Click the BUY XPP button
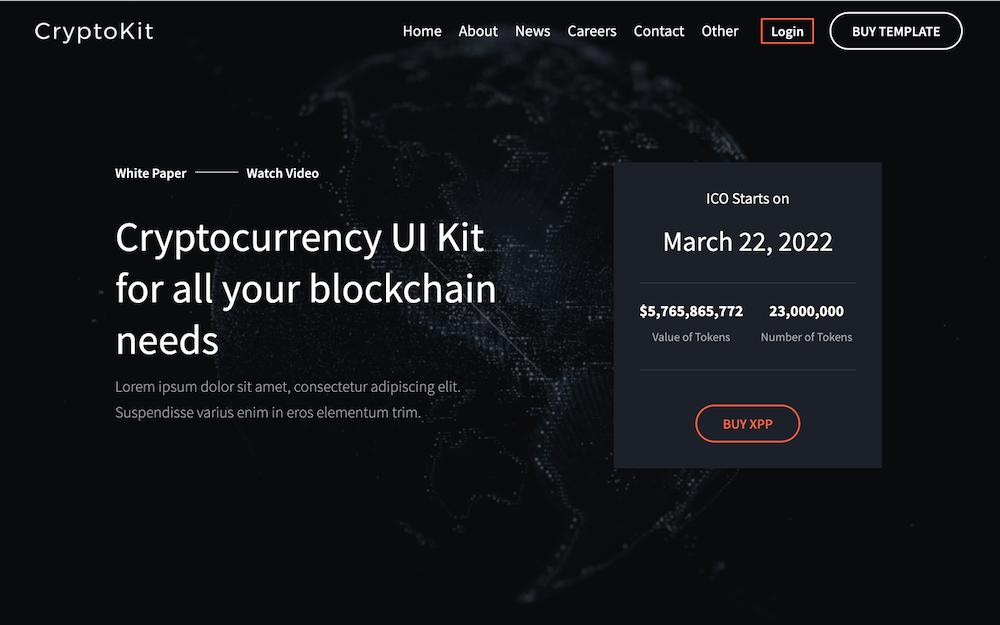This screenshot has height=625, width=1000. 747,423
